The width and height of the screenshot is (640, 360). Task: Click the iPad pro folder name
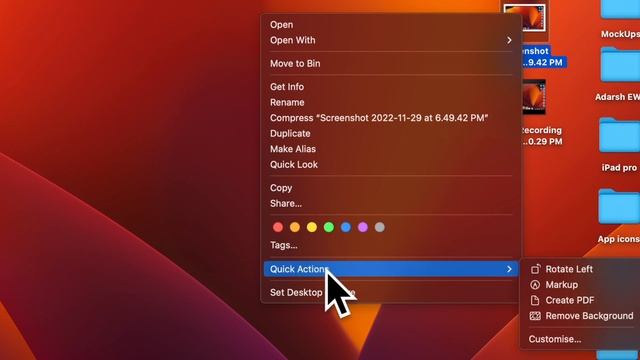(x=619, y=167)
